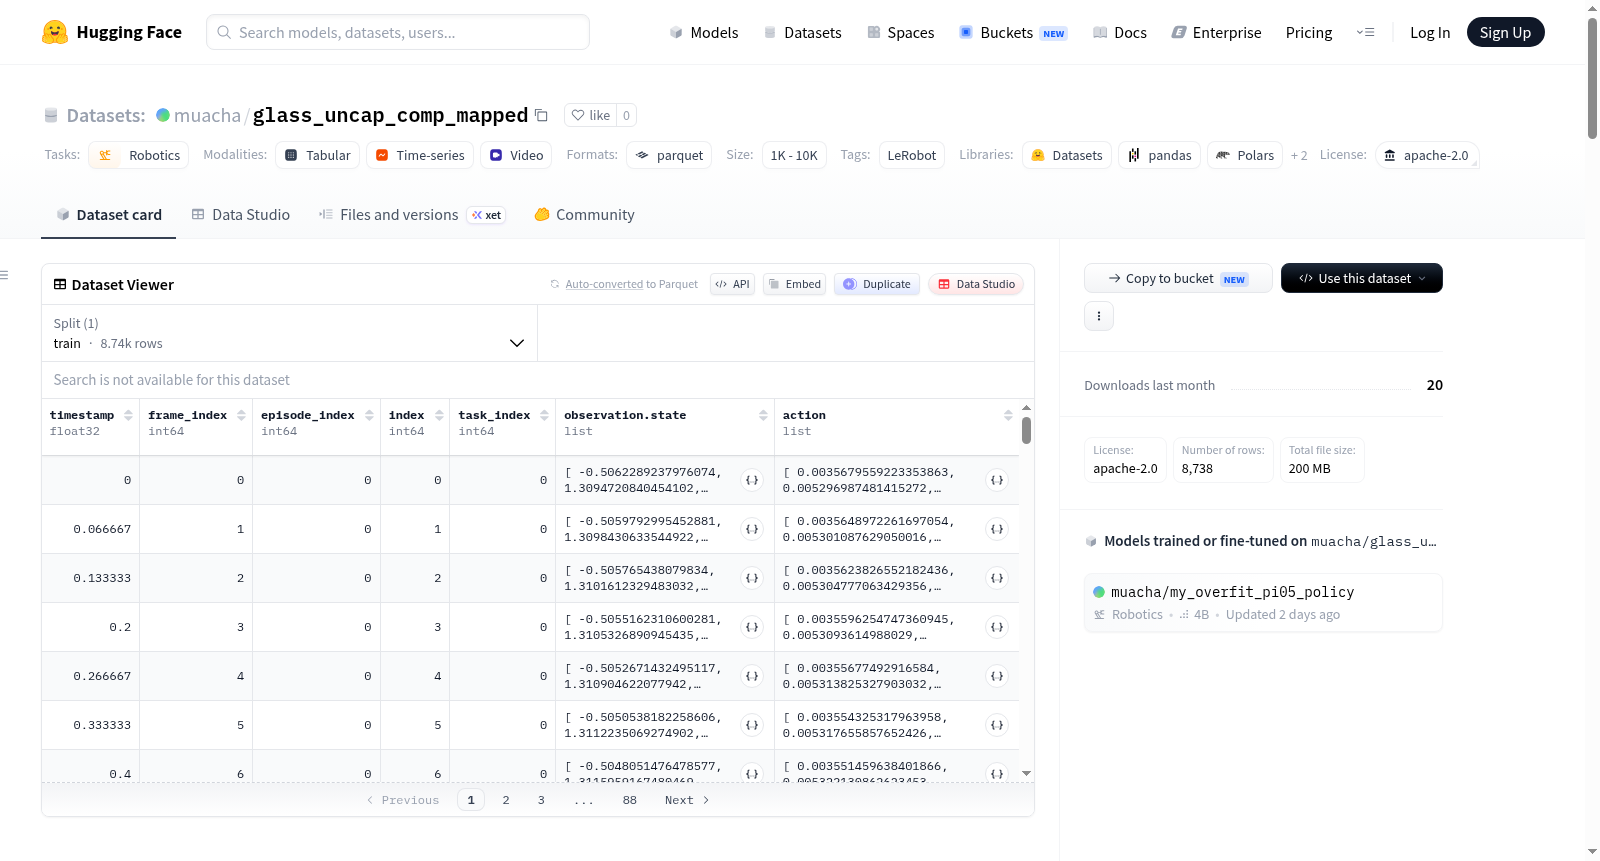Like the dataset with the heart button
The height and width of the screenshot is (861, 1600).
(590, 115)
